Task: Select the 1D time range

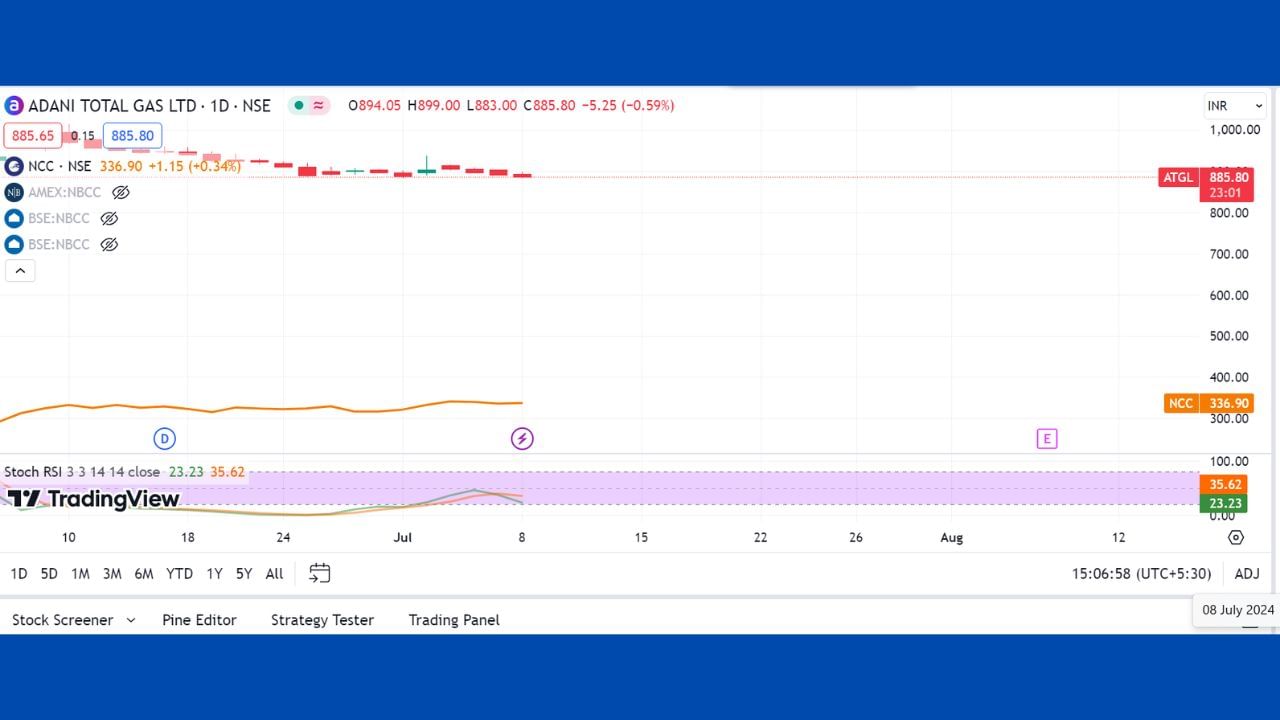Action: [x=19, y=573]
